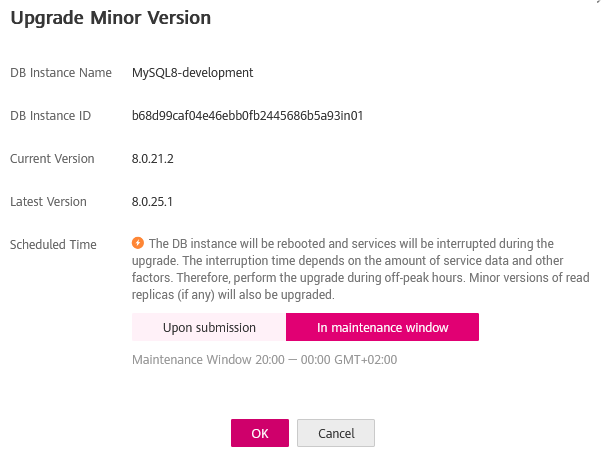
Task: Click the Scheduled Time label
Action: point(53,244)
